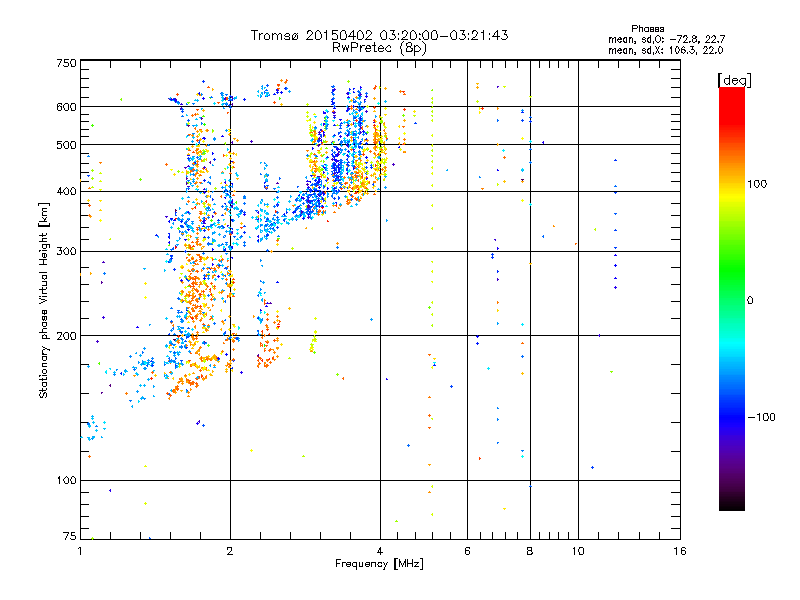
Task: Click the x-axis tick label 10
Action: coord(578,551)
